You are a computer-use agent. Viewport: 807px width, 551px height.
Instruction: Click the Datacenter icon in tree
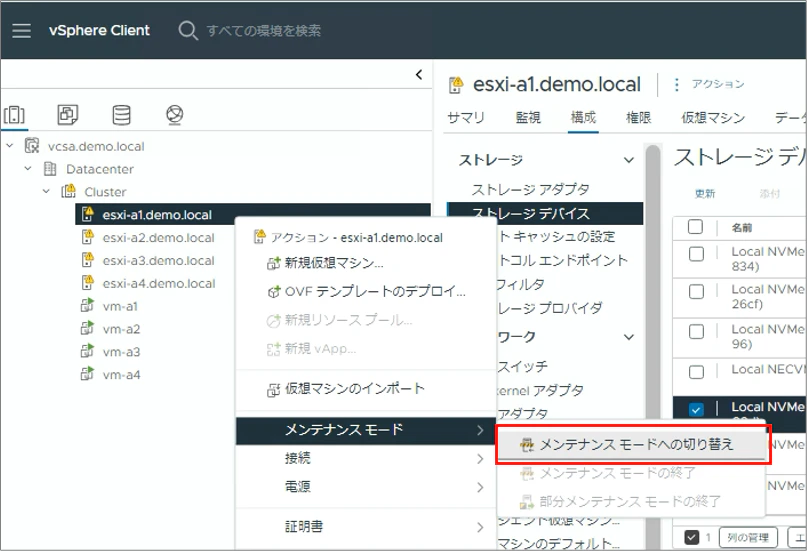click(x=50, y=169)
